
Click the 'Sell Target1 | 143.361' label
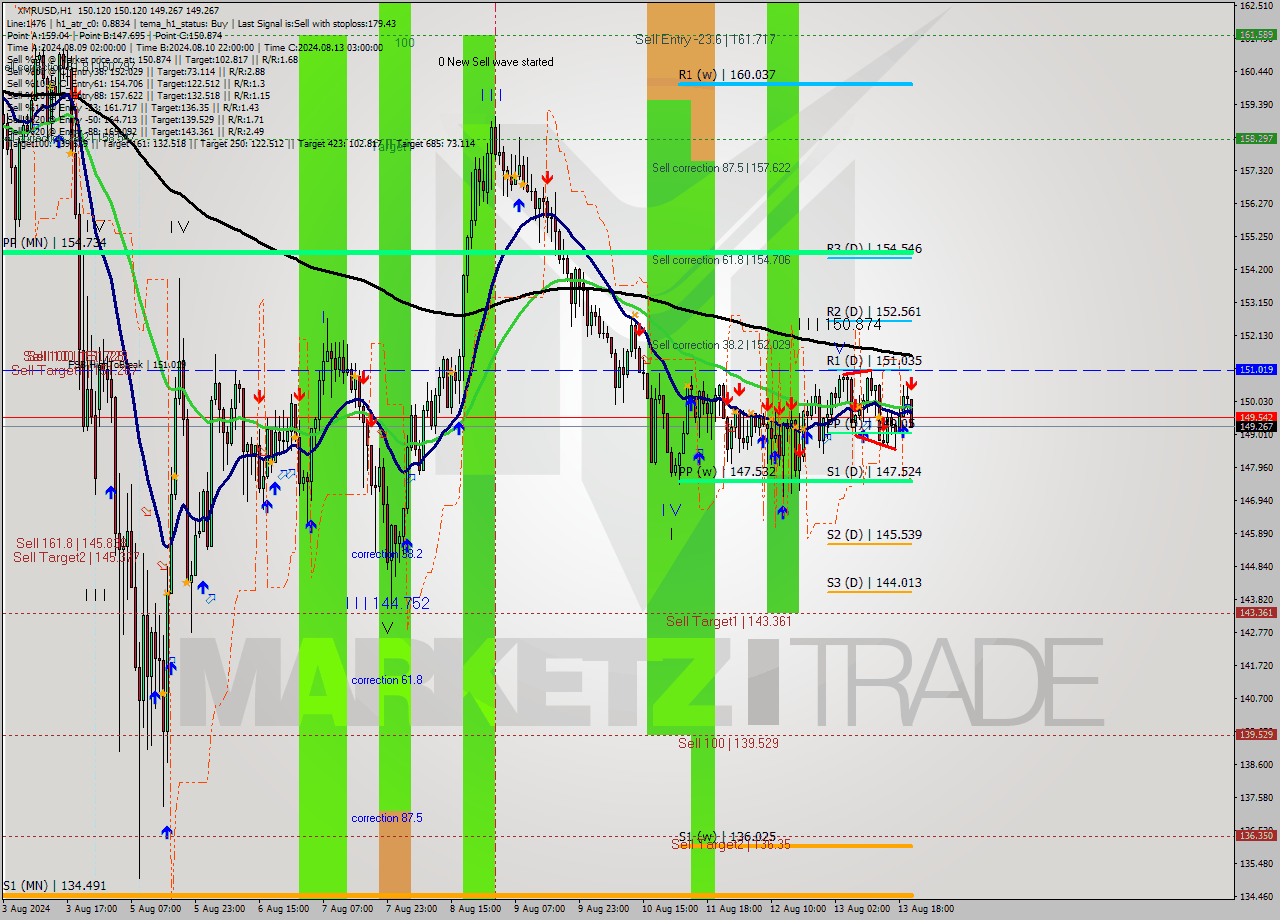point(729,622)
